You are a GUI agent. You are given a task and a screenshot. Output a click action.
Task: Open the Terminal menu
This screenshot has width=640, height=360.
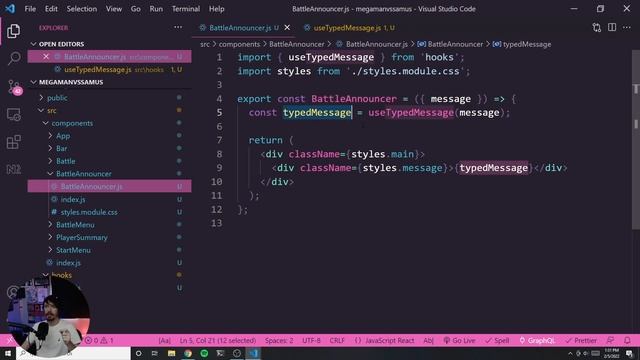[x=186, y=9]
